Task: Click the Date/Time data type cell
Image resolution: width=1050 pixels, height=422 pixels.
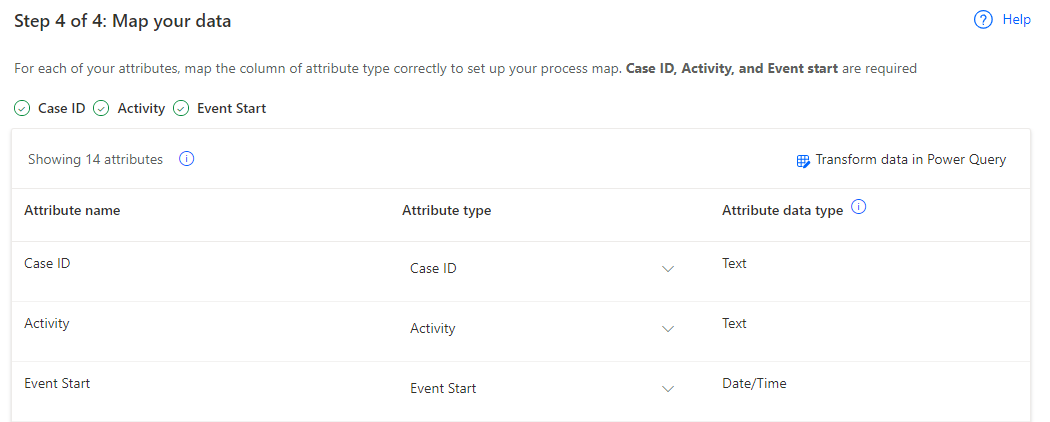Action: pos(754,384)
